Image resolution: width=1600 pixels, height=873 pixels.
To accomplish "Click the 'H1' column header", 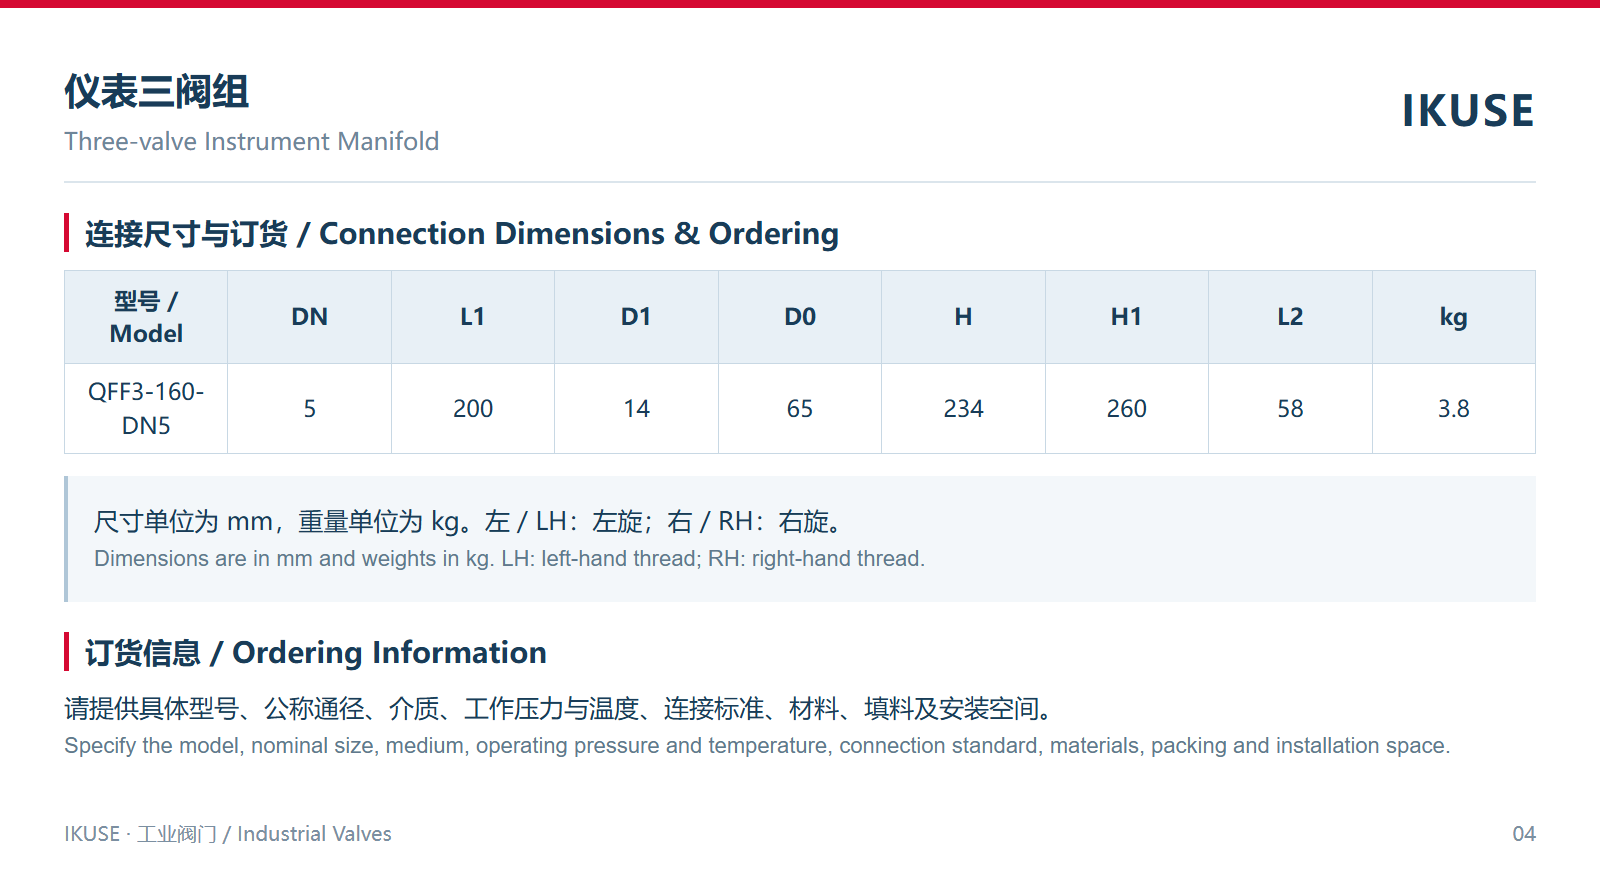I will 1127,317.
